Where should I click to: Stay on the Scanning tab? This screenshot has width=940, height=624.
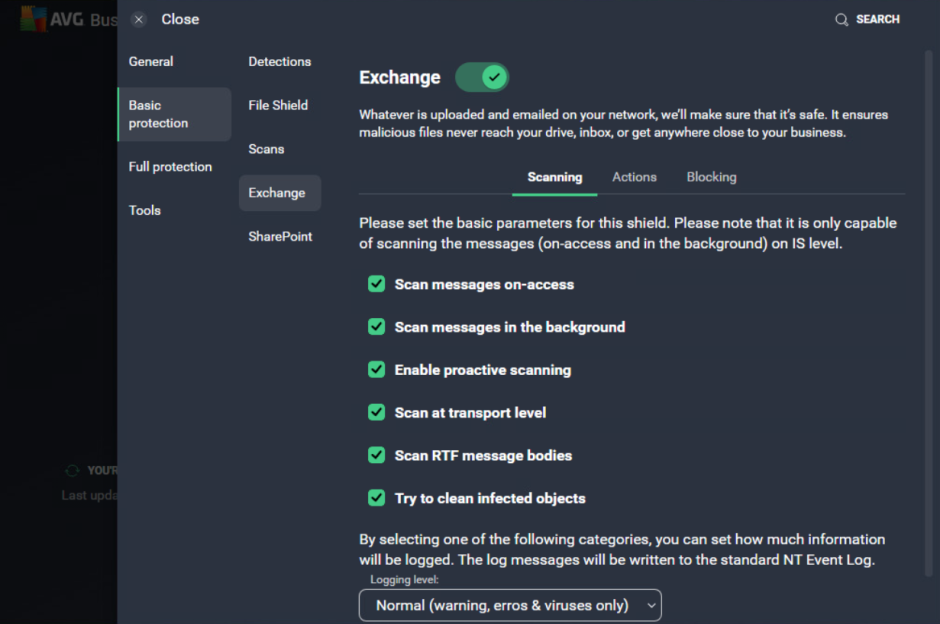[555, 177]
